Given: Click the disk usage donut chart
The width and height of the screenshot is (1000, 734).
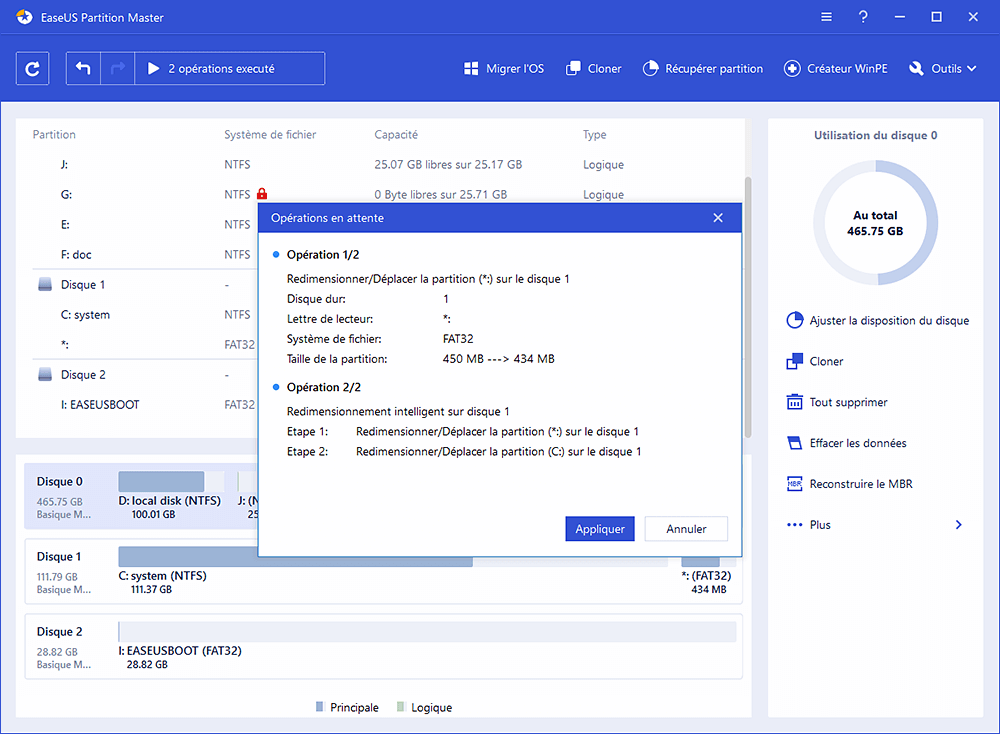Looking at the screenshot, I should click(875, 223).
